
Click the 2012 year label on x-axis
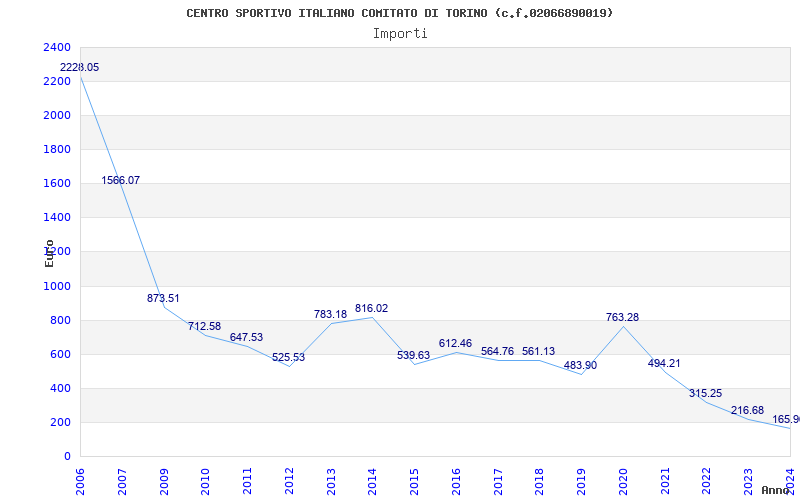(289, 482)
